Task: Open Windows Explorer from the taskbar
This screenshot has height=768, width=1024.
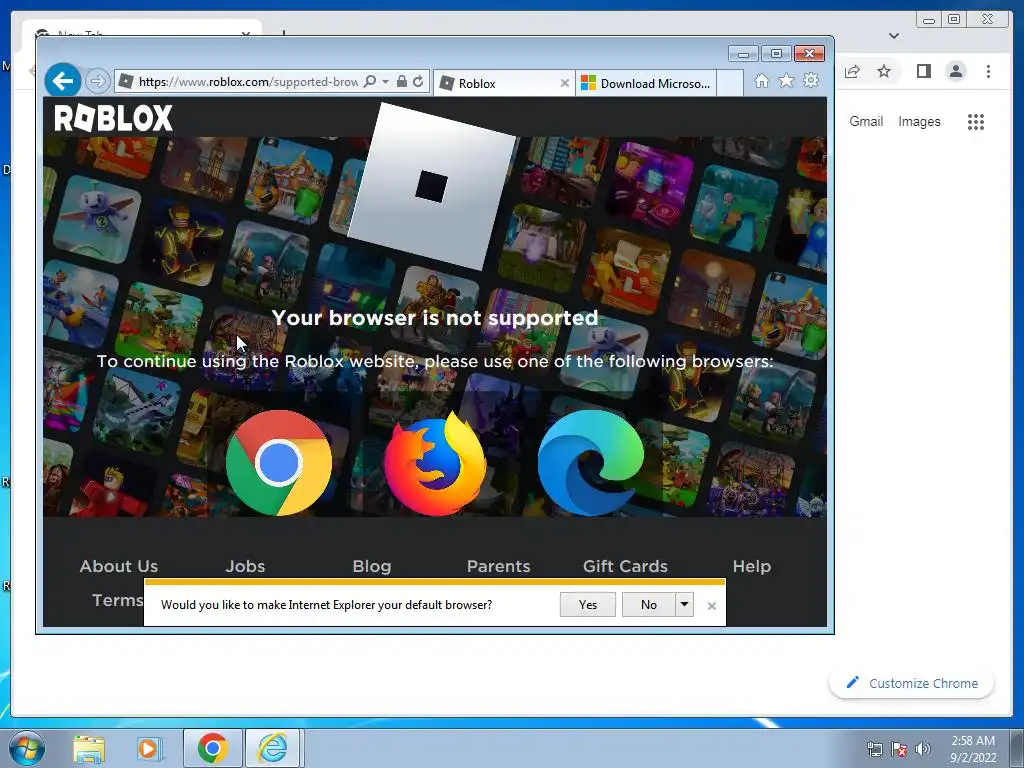Action: 89,749
